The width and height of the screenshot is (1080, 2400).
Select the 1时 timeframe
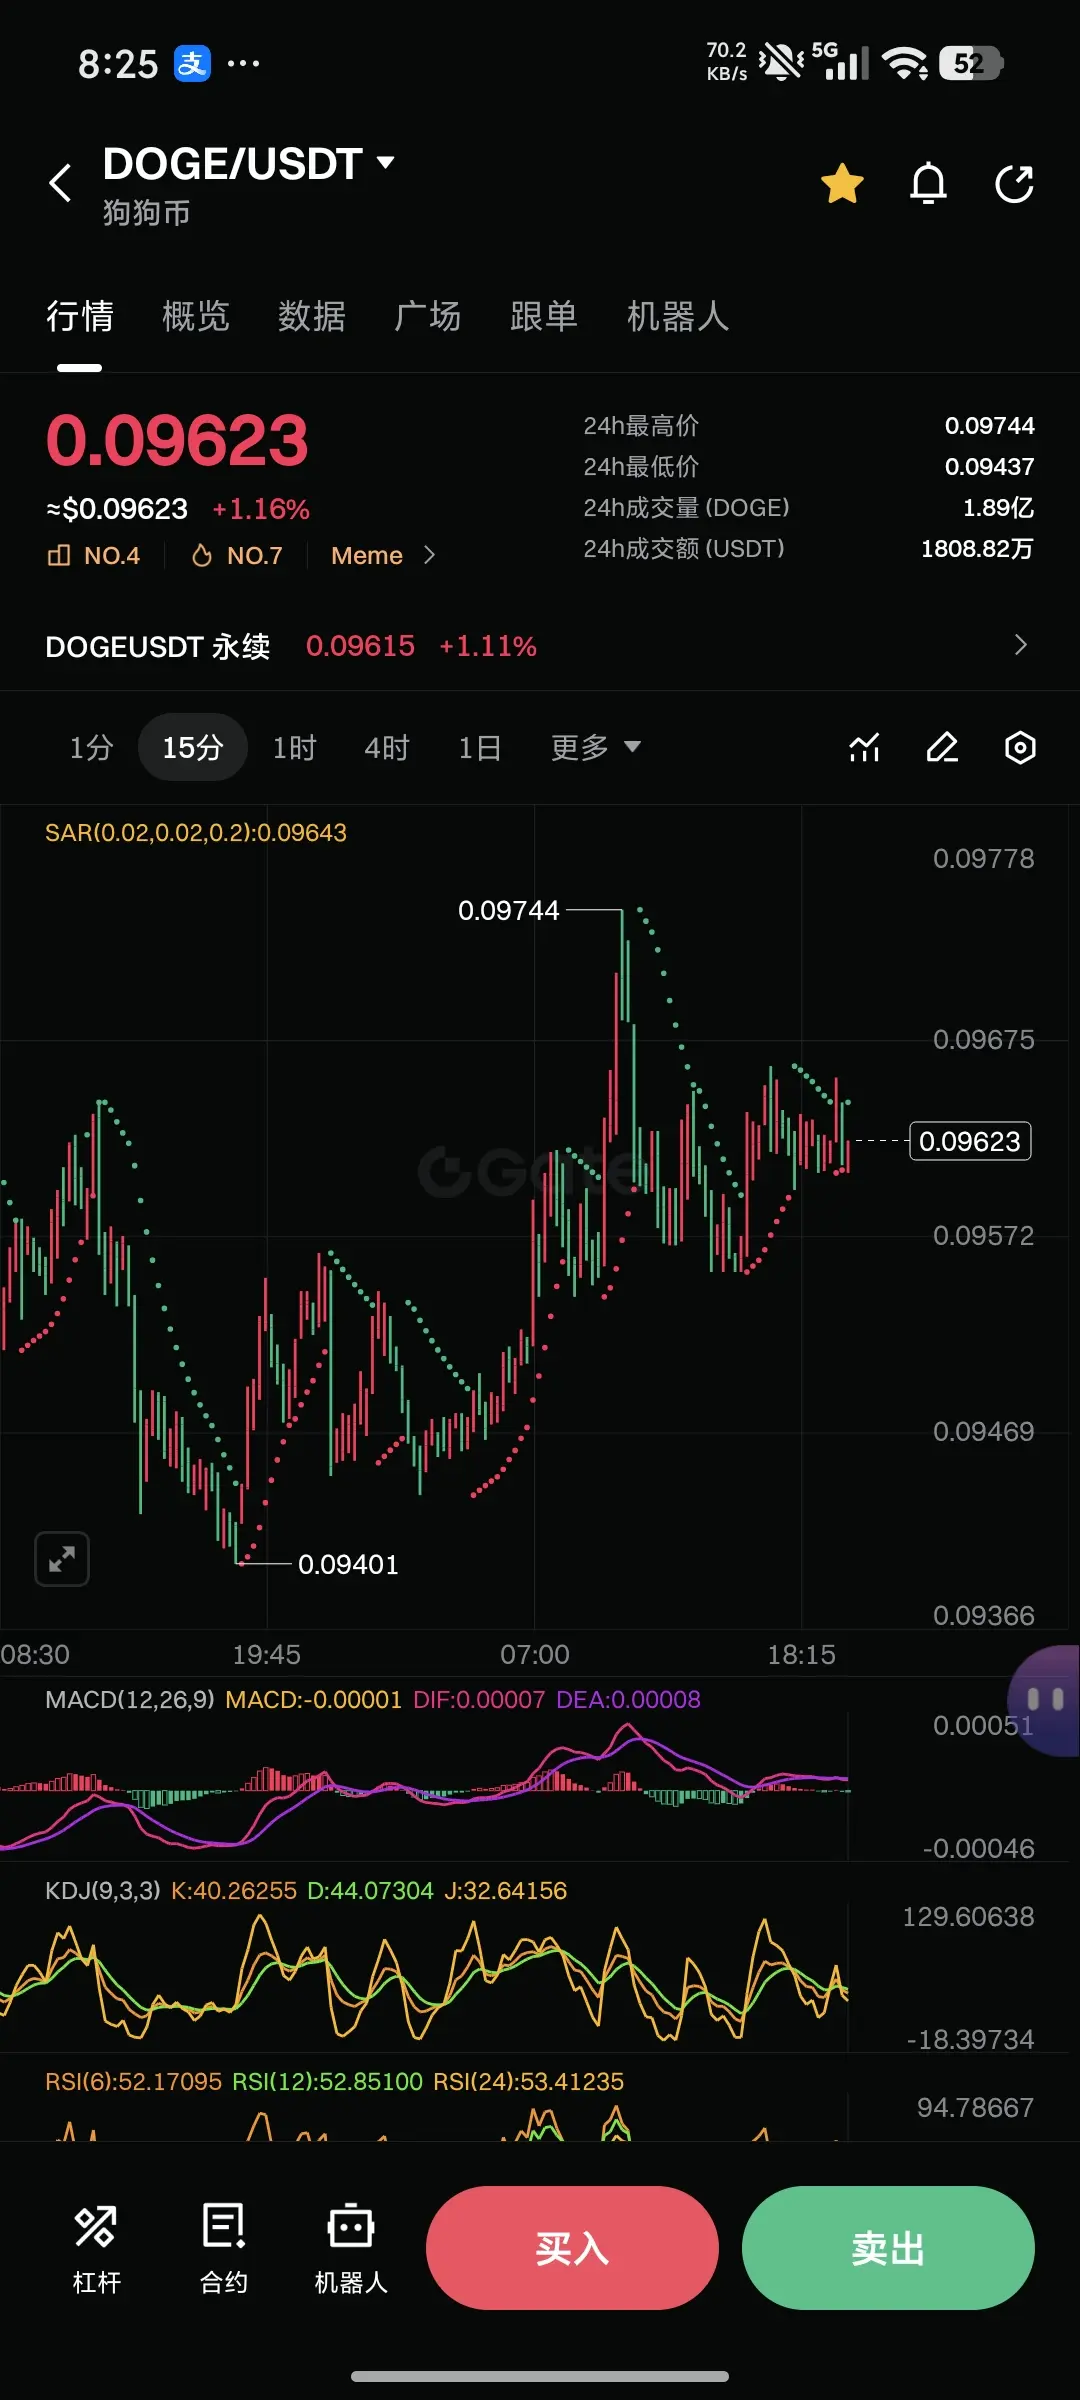(295, 748)
